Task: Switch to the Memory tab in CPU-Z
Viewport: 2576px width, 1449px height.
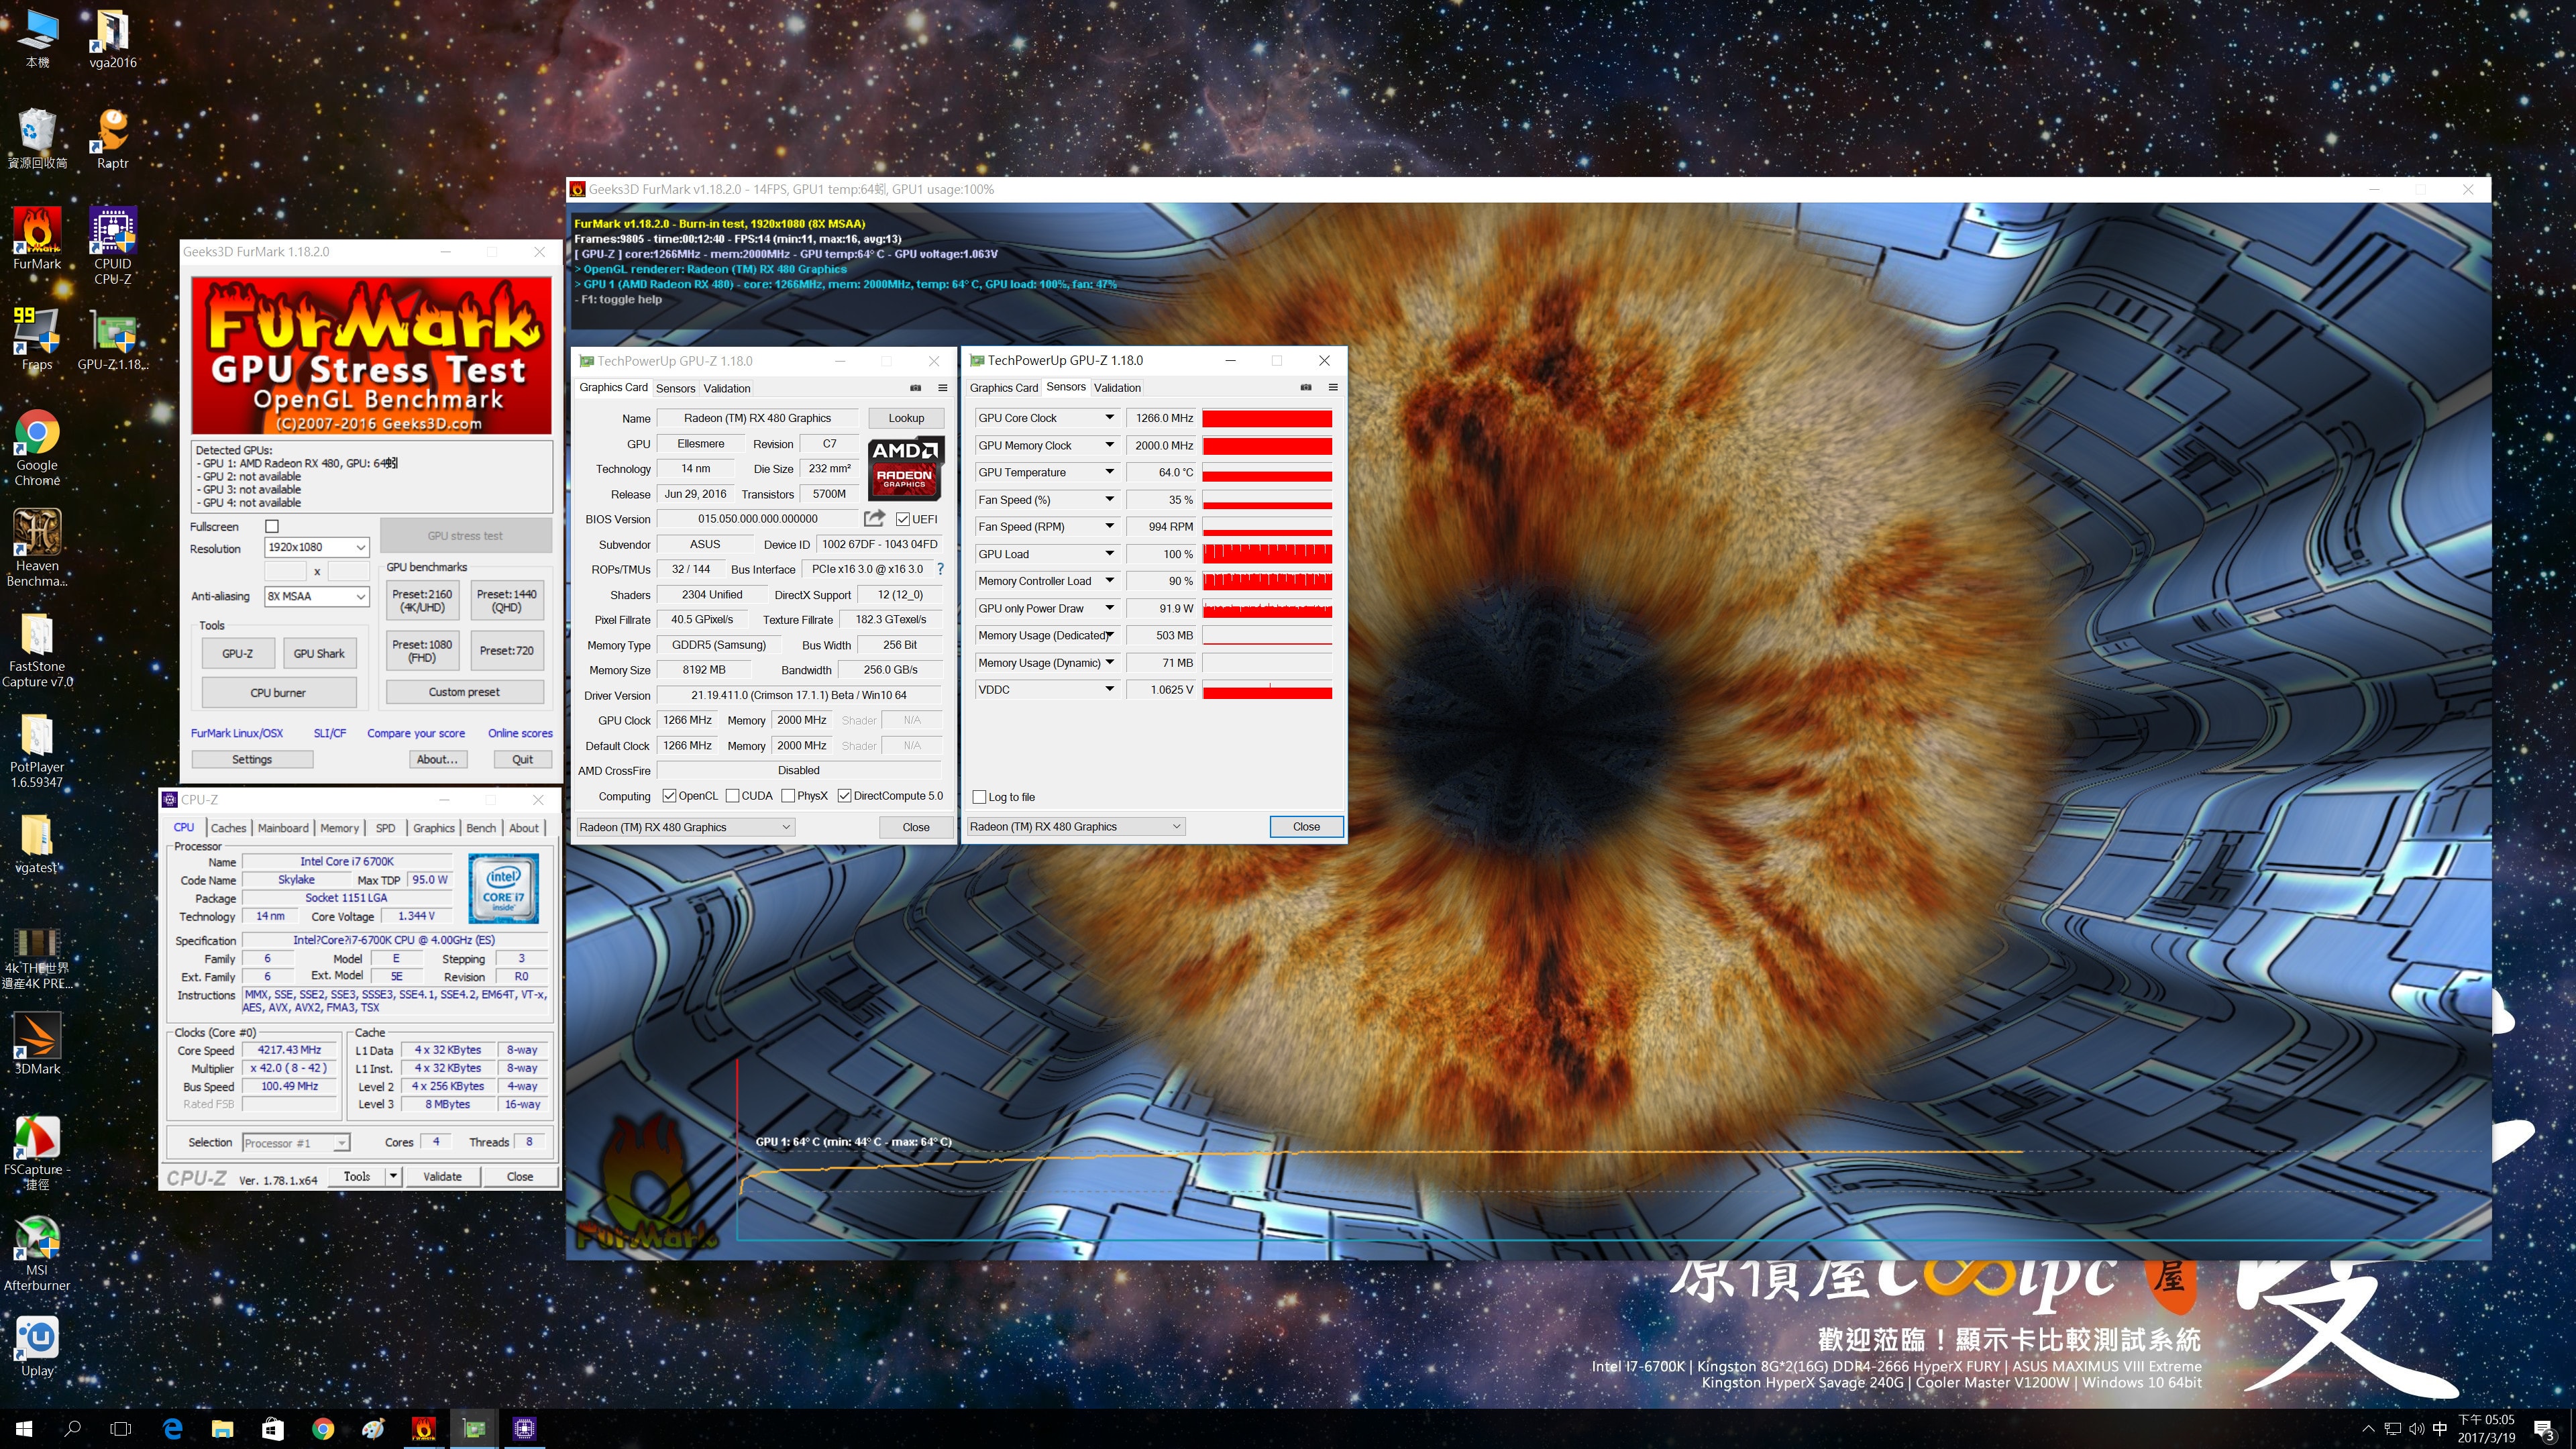Action: [339, 828]
